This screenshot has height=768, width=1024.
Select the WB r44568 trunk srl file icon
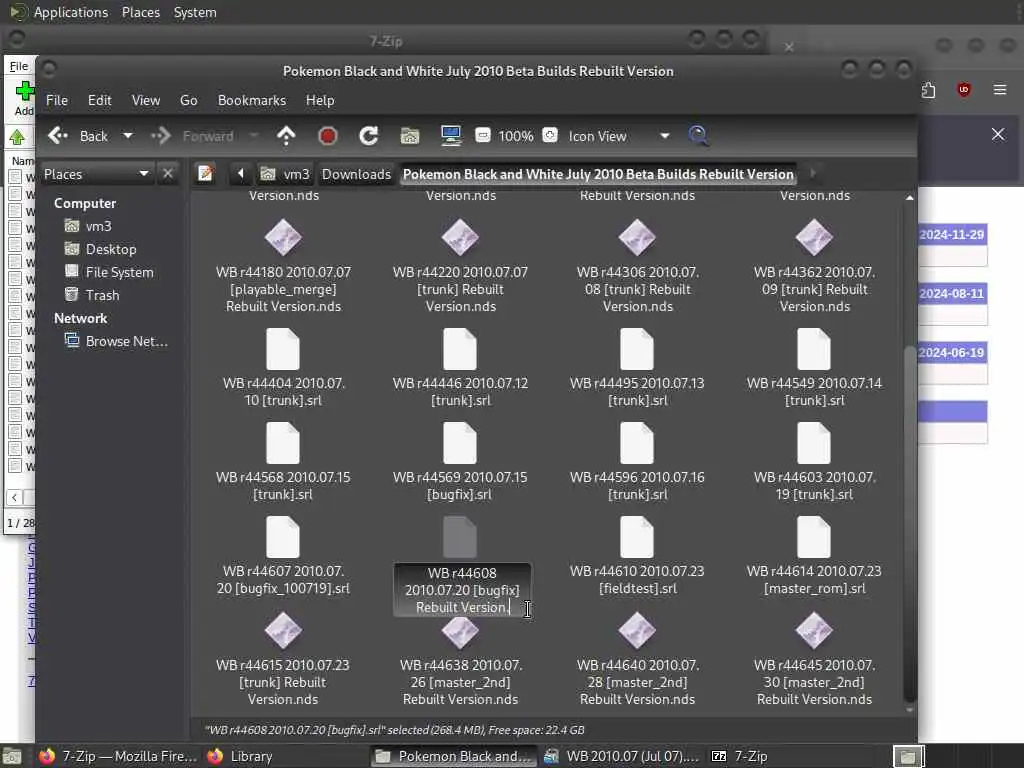pos(283,443)
